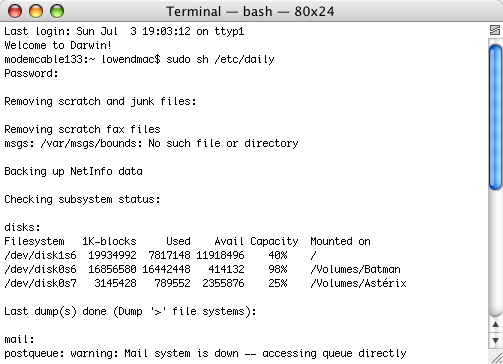Minimize the Terminal with yellow button
This screenshot has height=364, width=503.
[36, 11]
